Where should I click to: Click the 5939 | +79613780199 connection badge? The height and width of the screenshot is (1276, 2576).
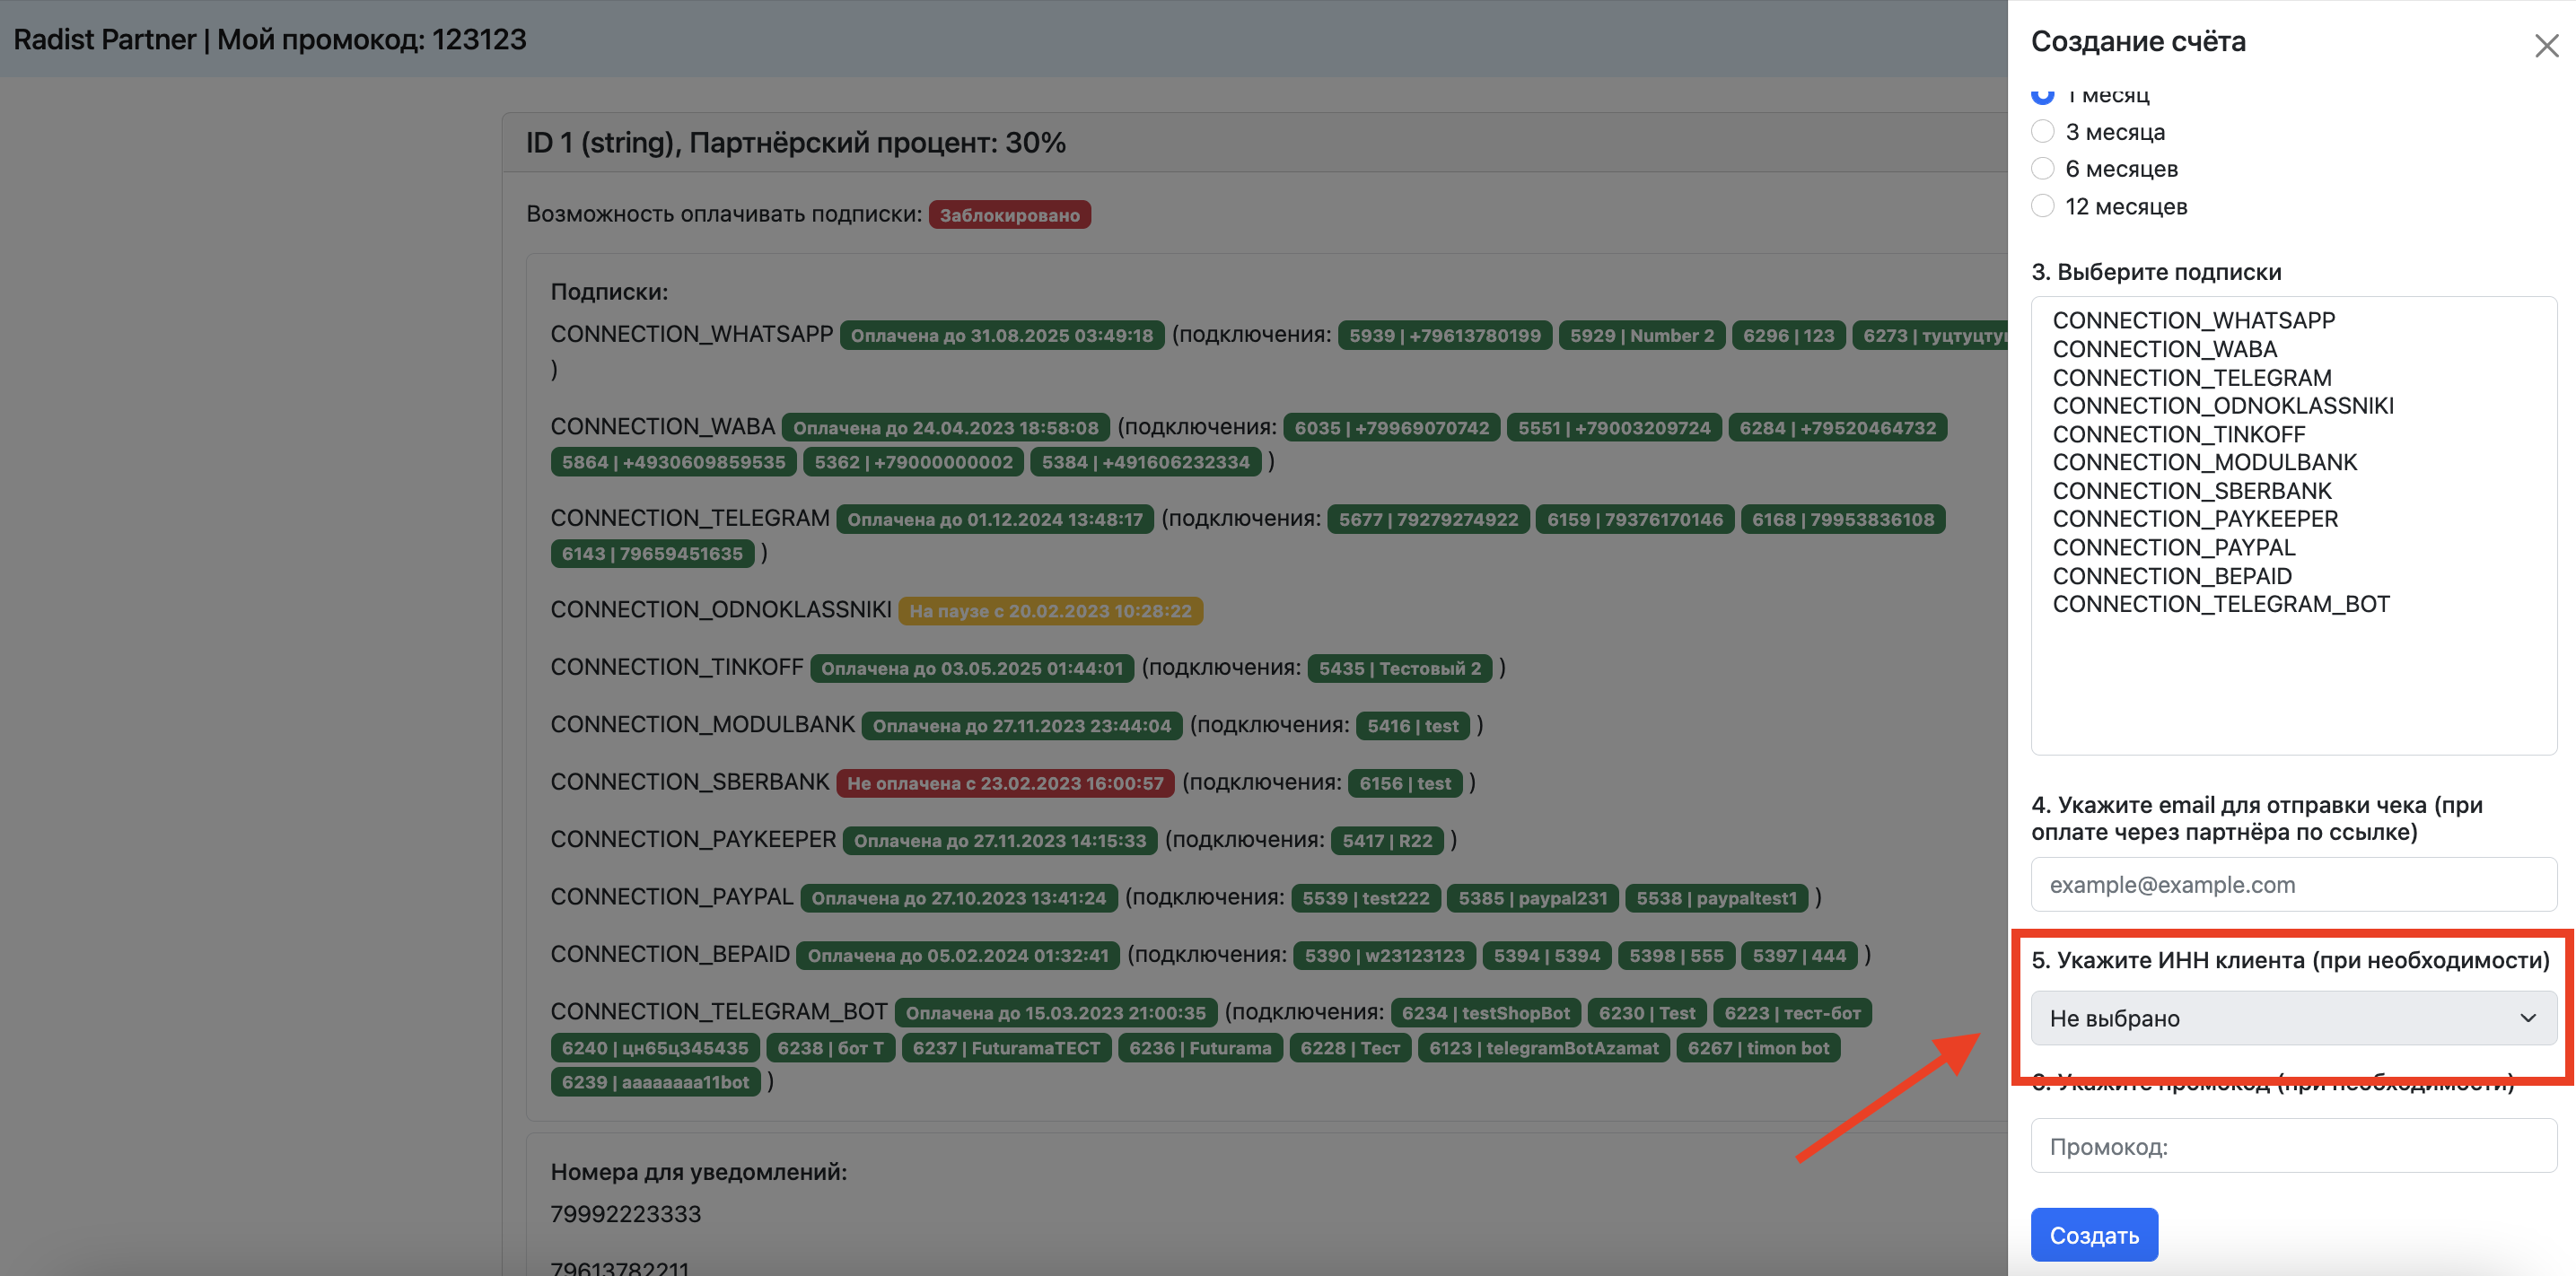[1444, 336]
